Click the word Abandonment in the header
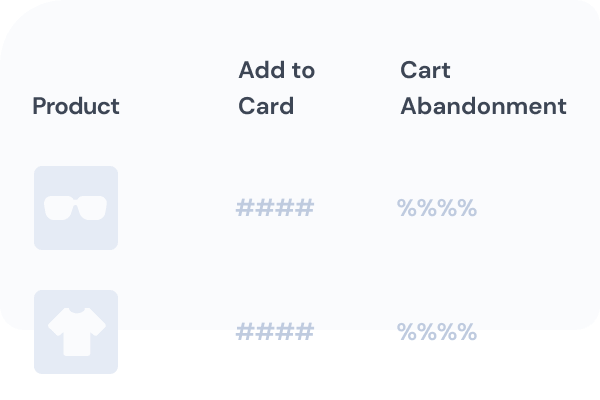Image resolution: width=600 pixels, height=400 pixels. (483, 106)
